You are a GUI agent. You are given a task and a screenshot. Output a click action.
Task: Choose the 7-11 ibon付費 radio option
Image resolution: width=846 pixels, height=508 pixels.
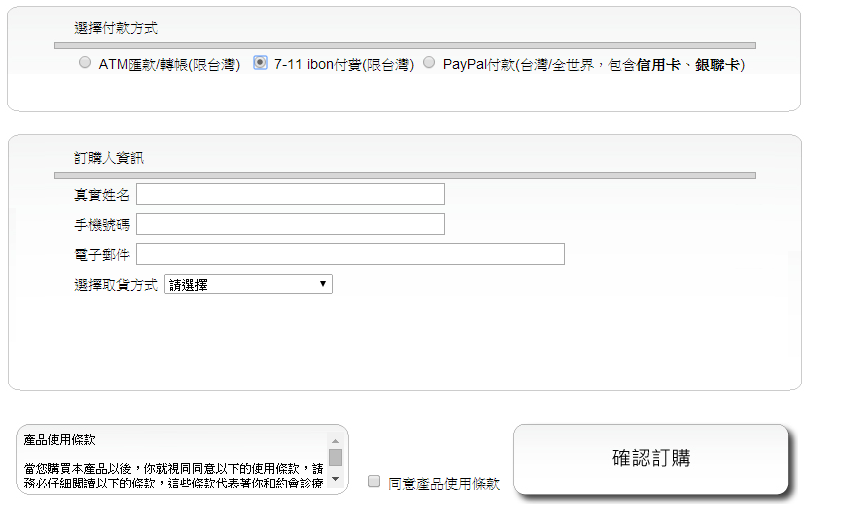pyautogui.click(x=260, y=63)
